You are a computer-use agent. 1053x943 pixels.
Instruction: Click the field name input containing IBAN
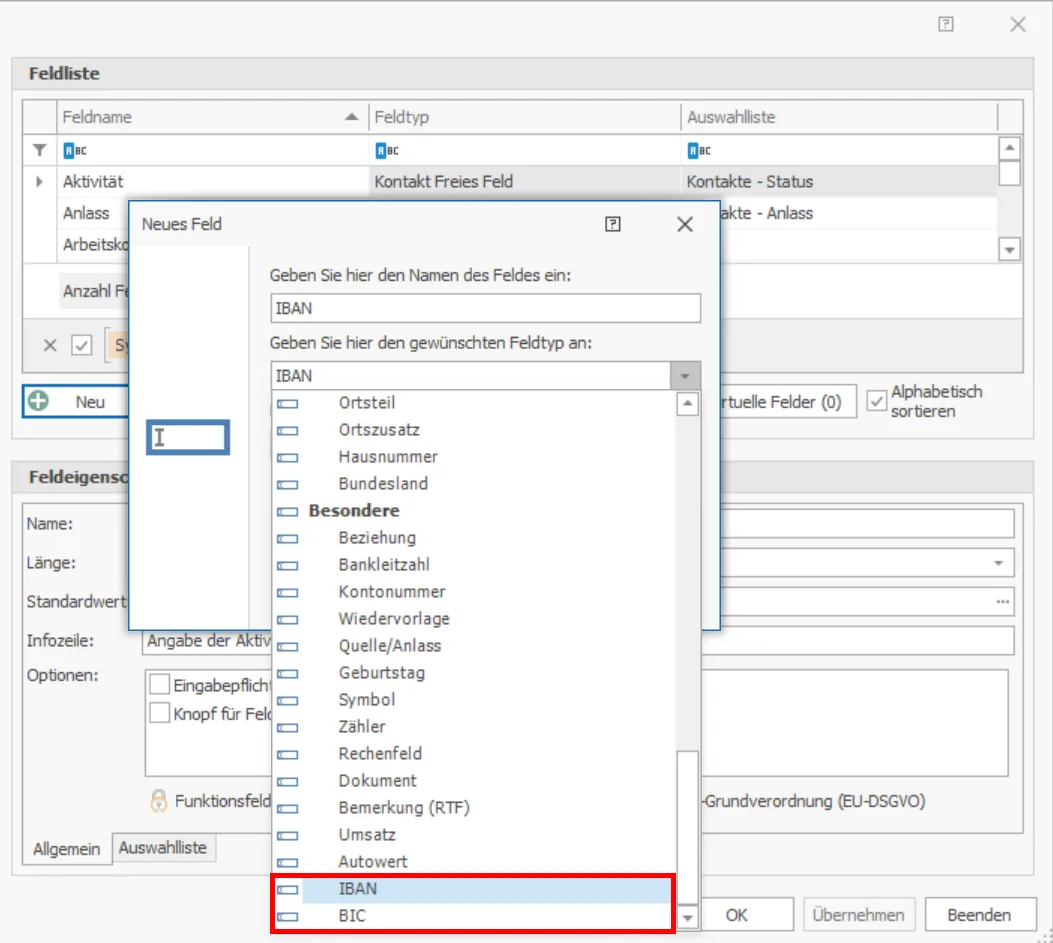pyautogui.click(x=485, y=308)
